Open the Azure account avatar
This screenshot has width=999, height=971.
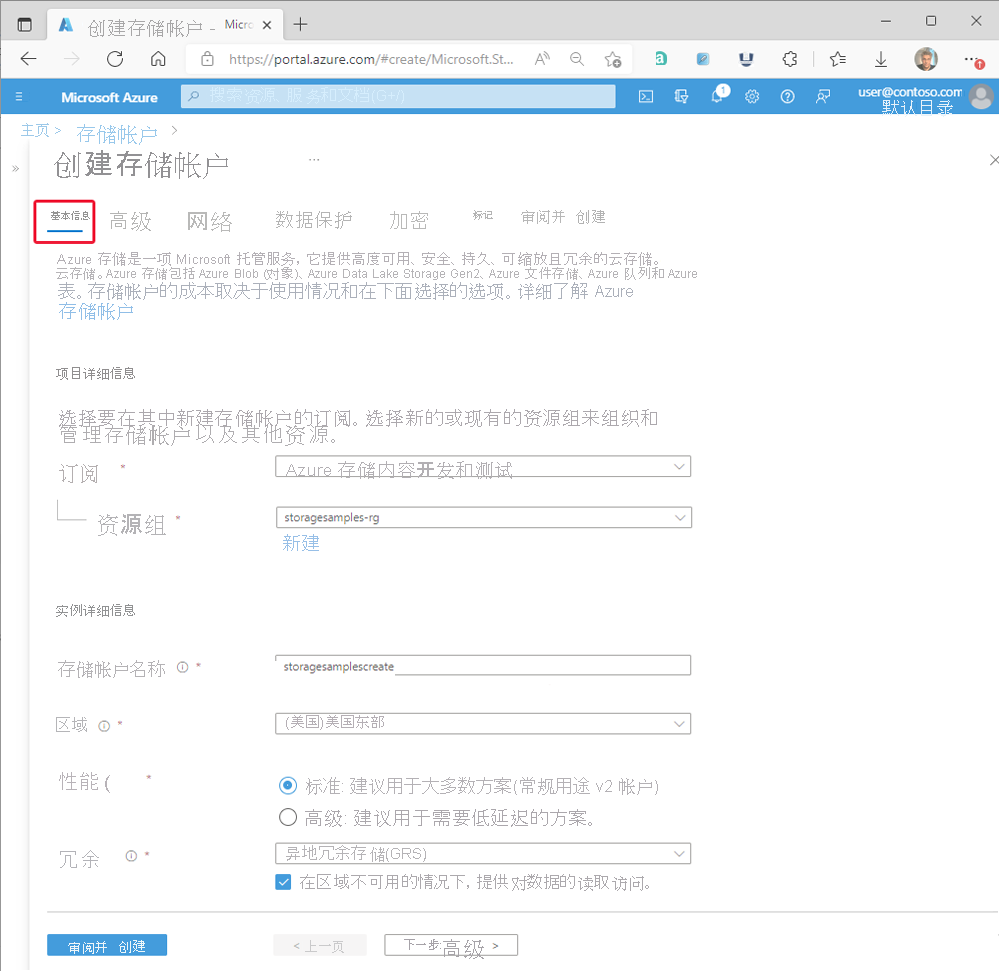[981, 97]
